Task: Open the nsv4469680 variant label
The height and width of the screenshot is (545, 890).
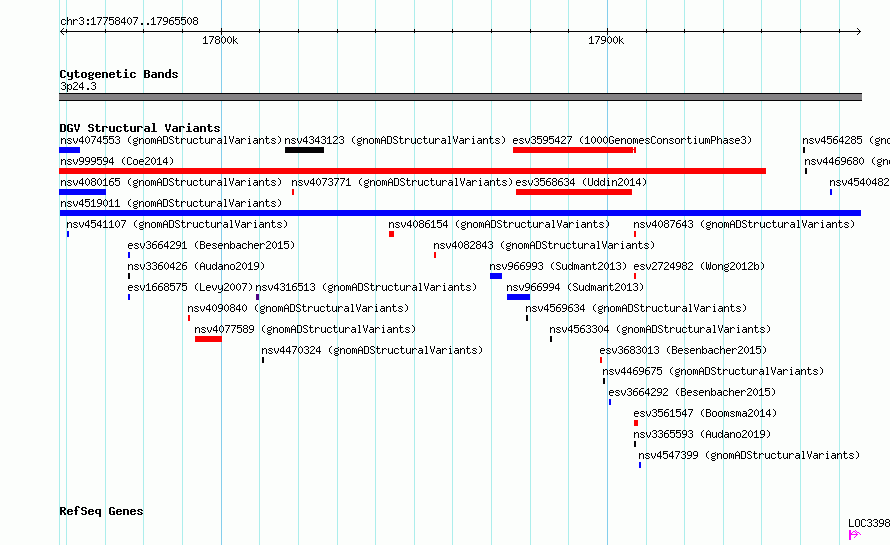Action: click(847, 161)
